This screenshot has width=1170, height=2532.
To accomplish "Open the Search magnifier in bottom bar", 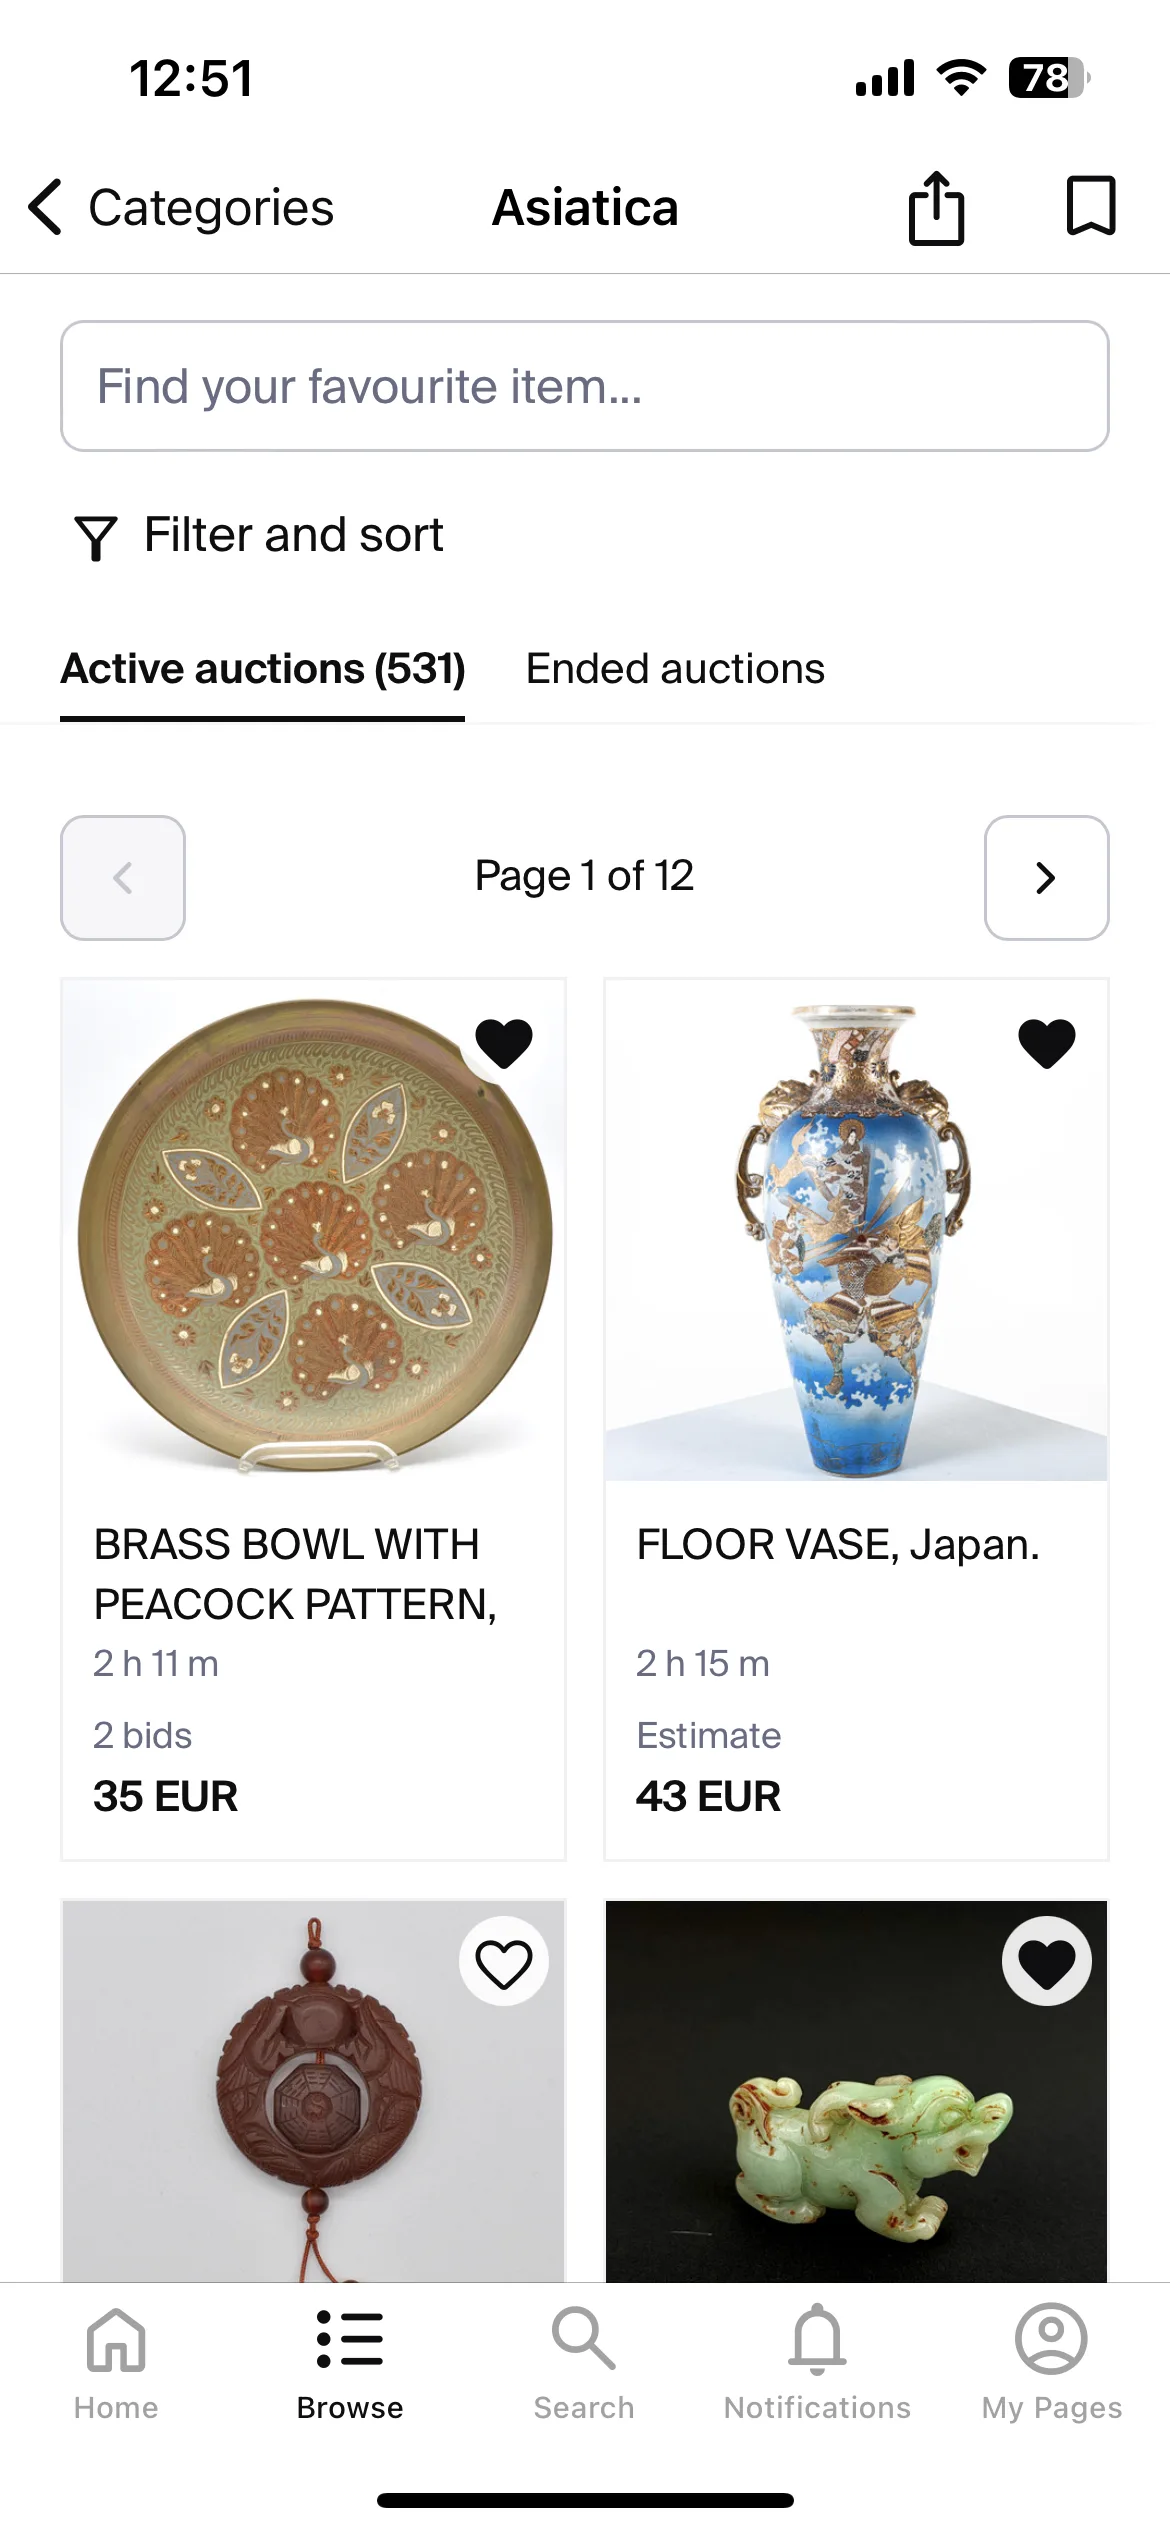I will tap(584, 2339).
